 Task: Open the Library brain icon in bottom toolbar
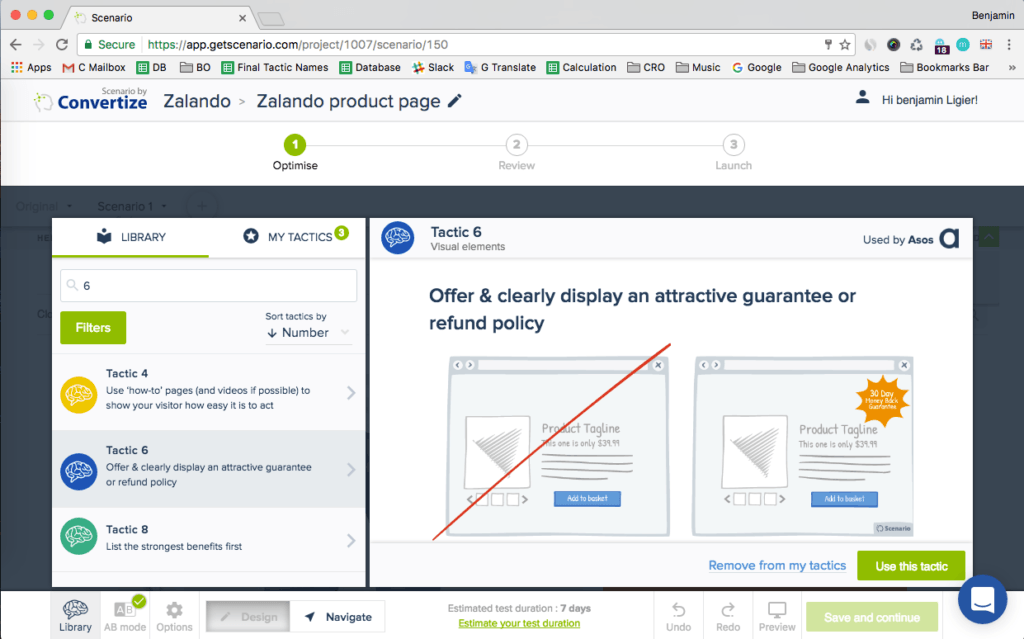tap(75, 615)
